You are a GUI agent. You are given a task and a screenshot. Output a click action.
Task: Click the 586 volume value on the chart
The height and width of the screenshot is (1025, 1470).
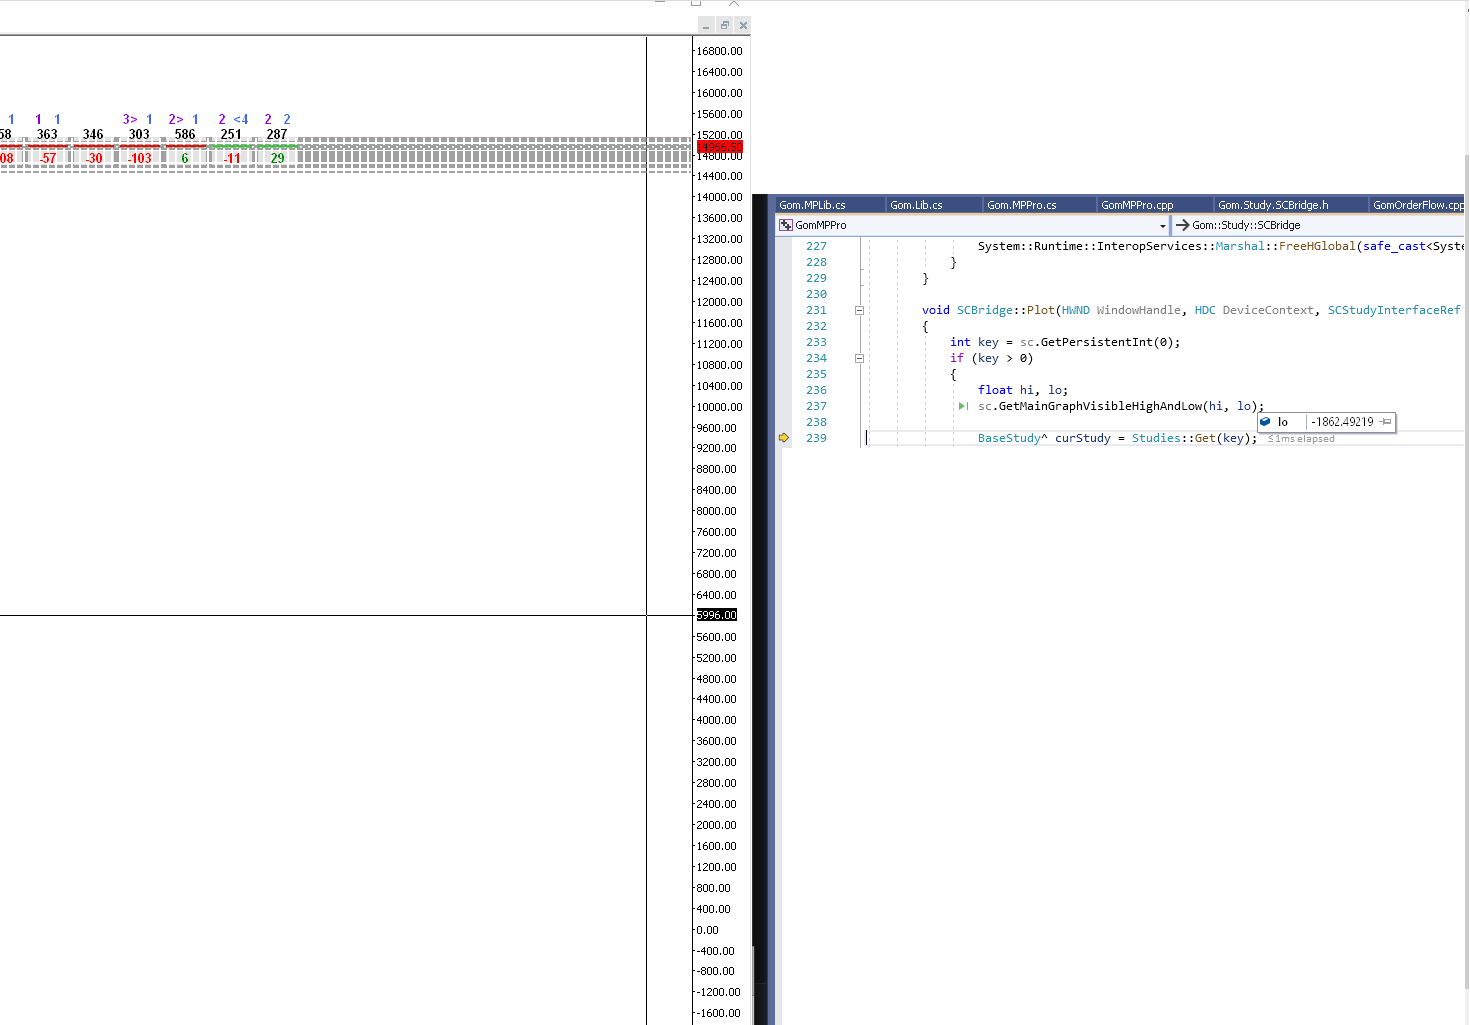pos(185,134)
